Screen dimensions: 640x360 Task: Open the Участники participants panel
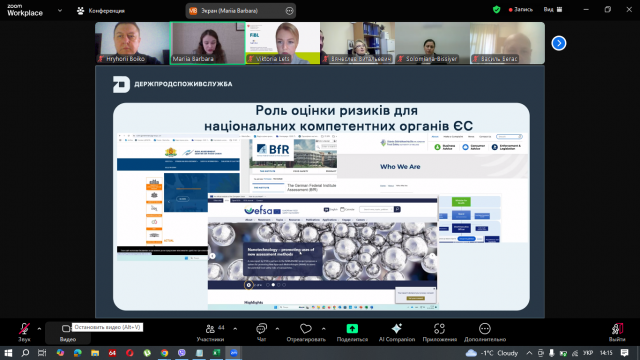211,332
